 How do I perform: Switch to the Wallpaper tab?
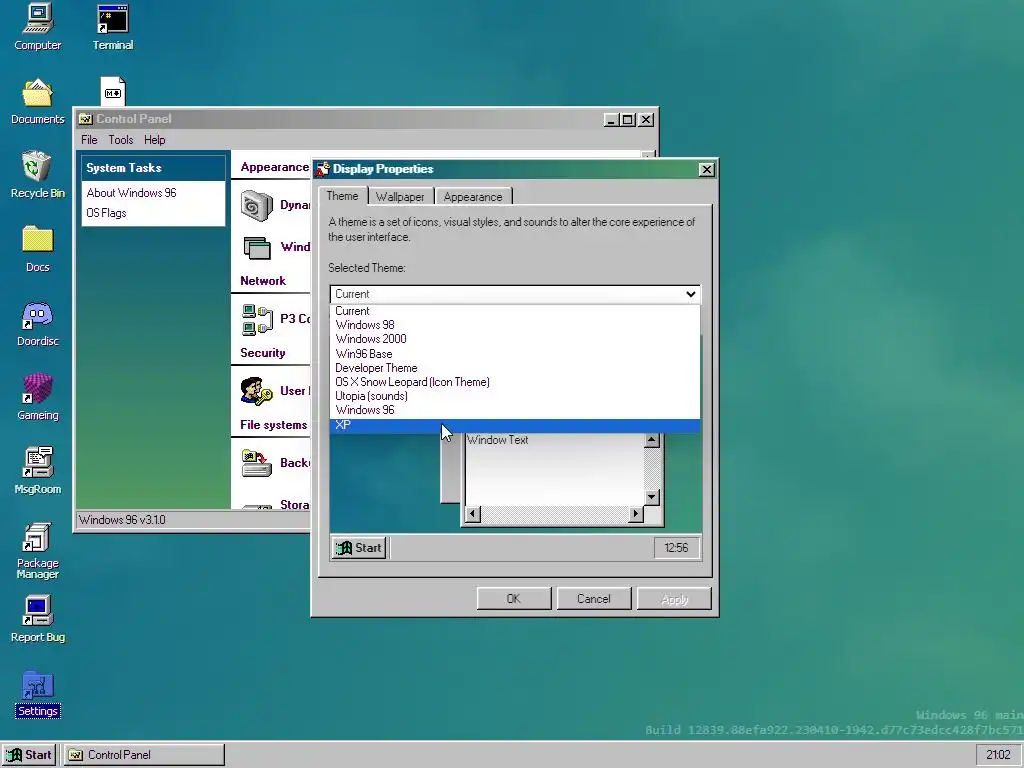(400, 197)
